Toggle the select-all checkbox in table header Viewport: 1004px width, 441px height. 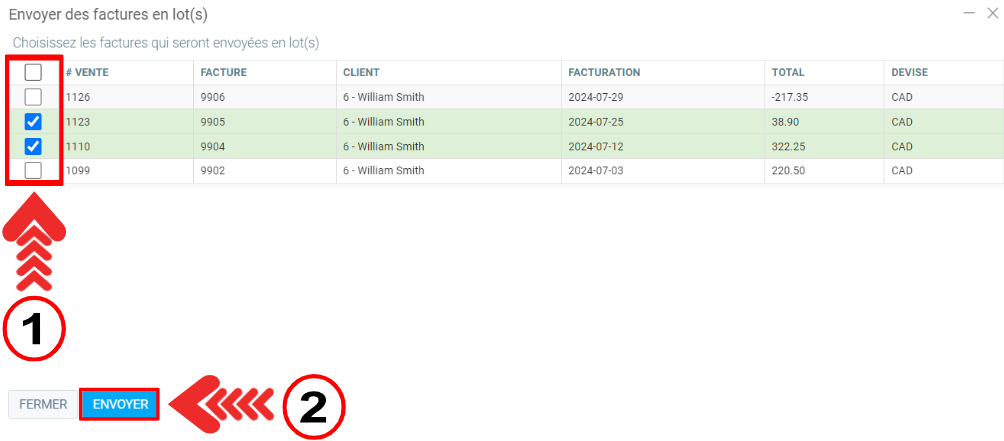point(33,72)
